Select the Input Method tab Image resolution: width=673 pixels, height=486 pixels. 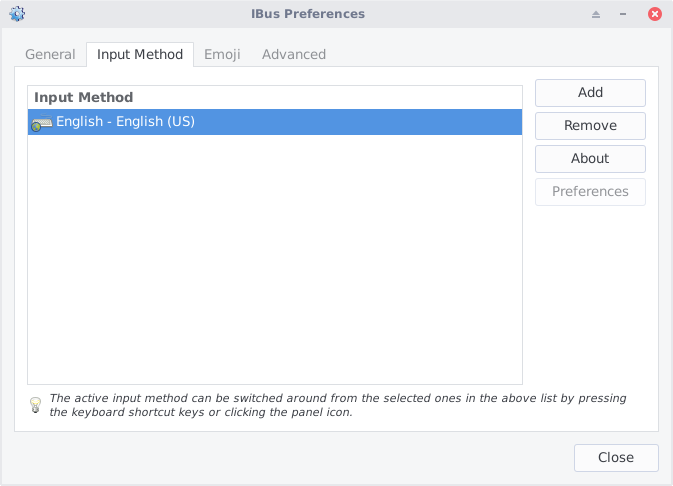tap(140, 55)
